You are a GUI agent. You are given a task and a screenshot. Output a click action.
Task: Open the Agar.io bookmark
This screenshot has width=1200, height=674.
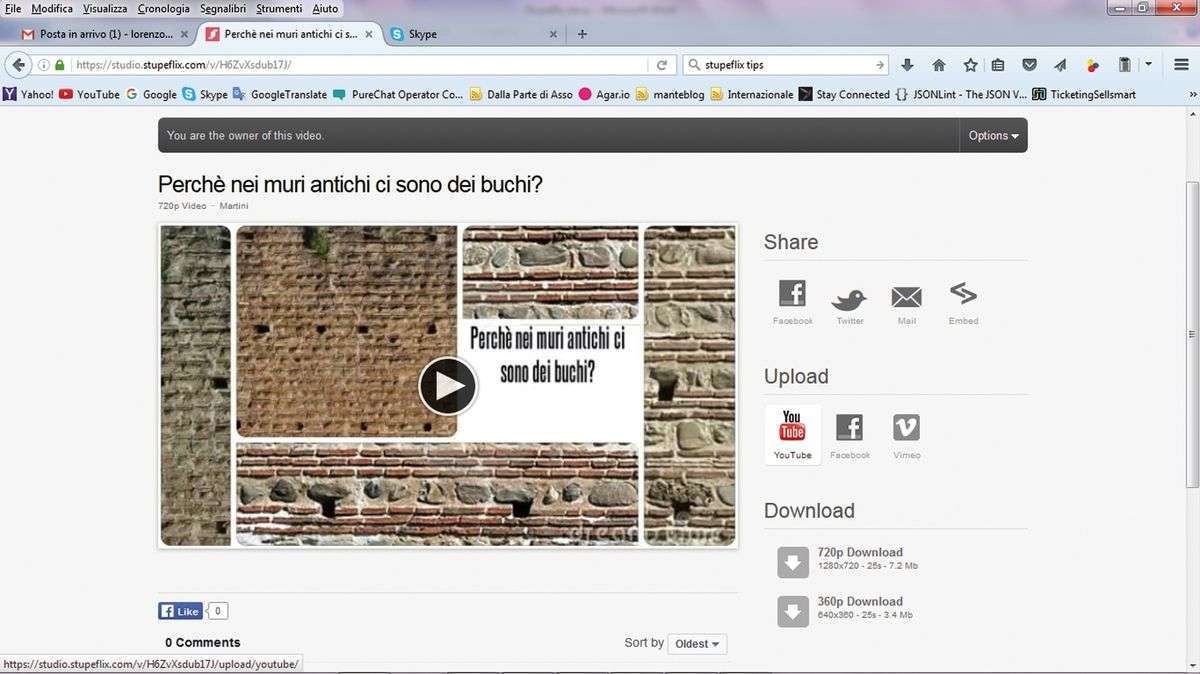[x=604, y=95]
